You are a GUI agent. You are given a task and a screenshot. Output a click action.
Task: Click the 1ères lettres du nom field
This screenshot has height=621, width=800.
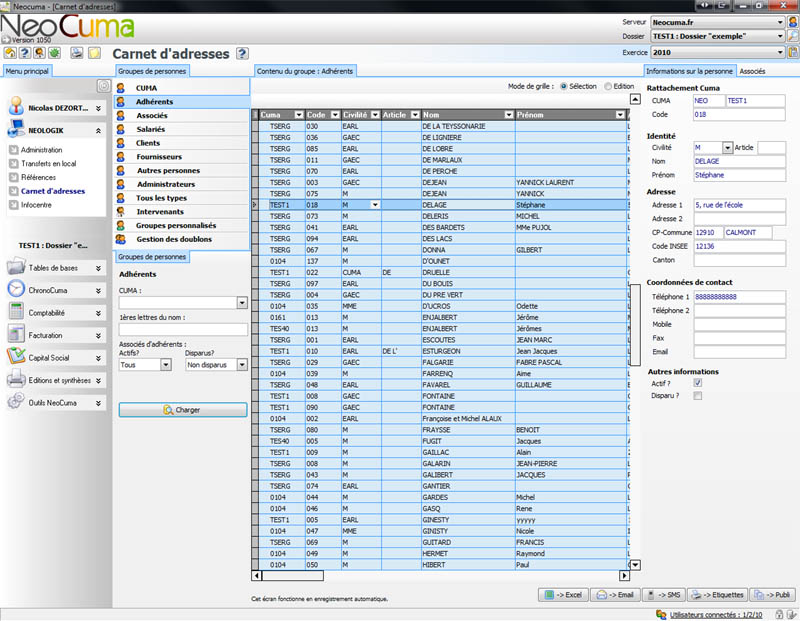(x=183, y=329)
